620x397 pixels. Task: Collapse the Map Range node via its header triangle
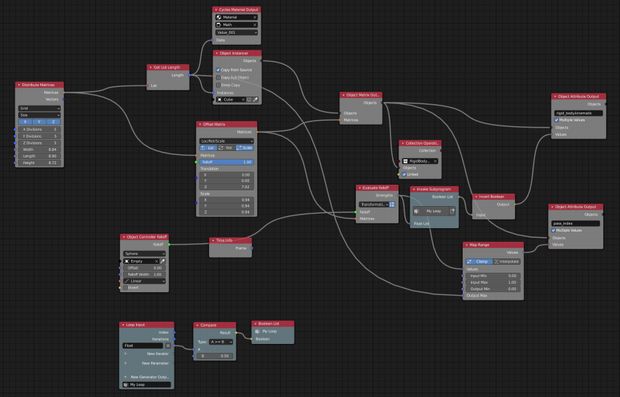pyautogui.click(x=467, y=245)
